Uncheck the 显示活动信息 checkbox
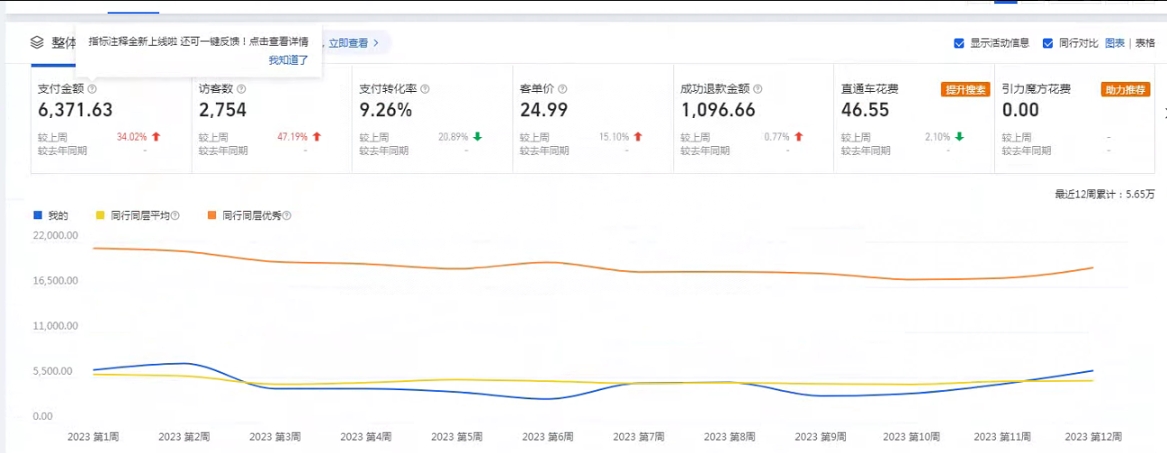Image resolution: width=1167 pixels, height=453 pixels. pyautogui.click(x=960, y=43)
